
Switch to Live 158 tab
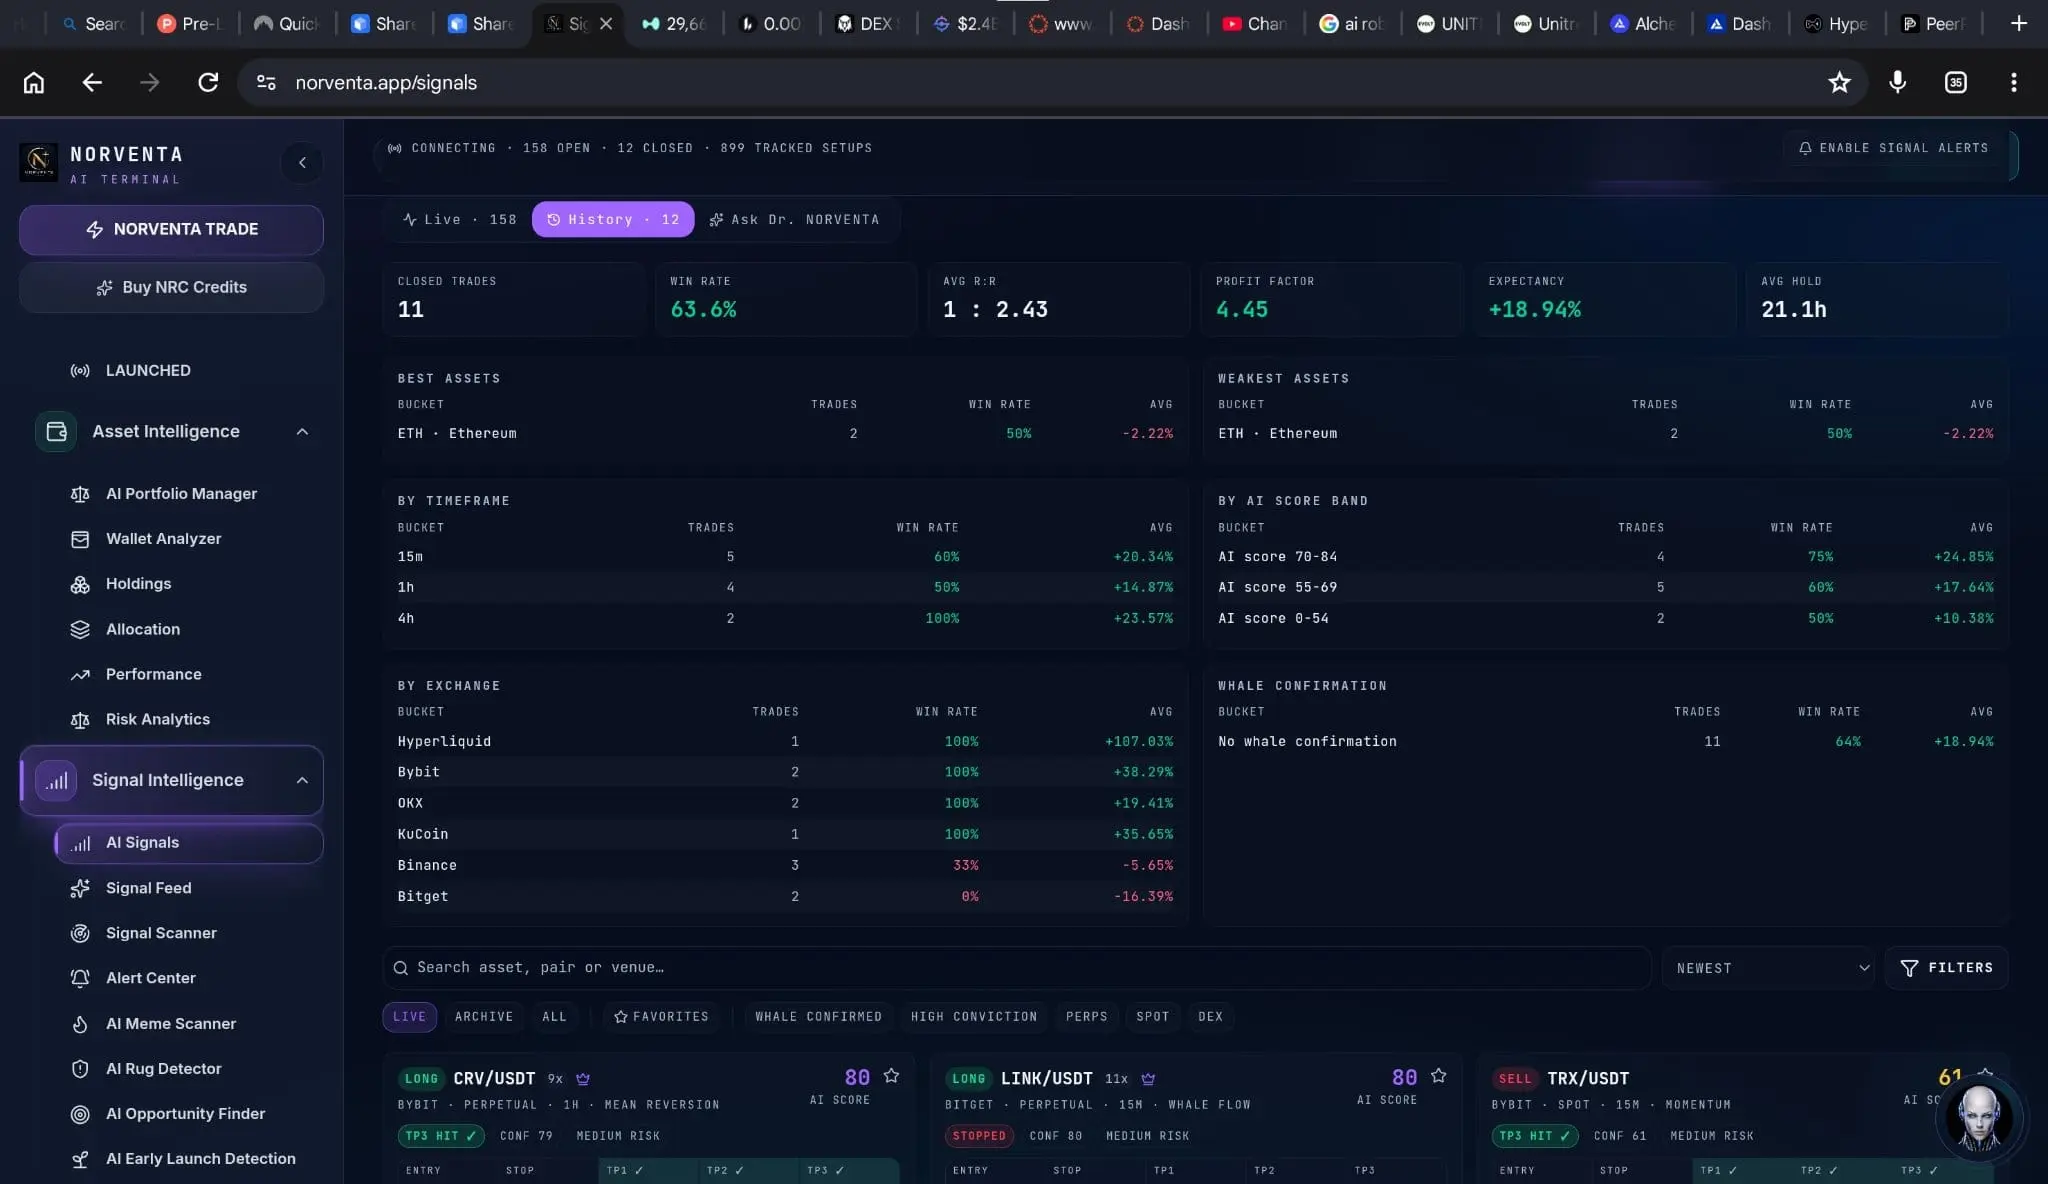coord(460,219)
